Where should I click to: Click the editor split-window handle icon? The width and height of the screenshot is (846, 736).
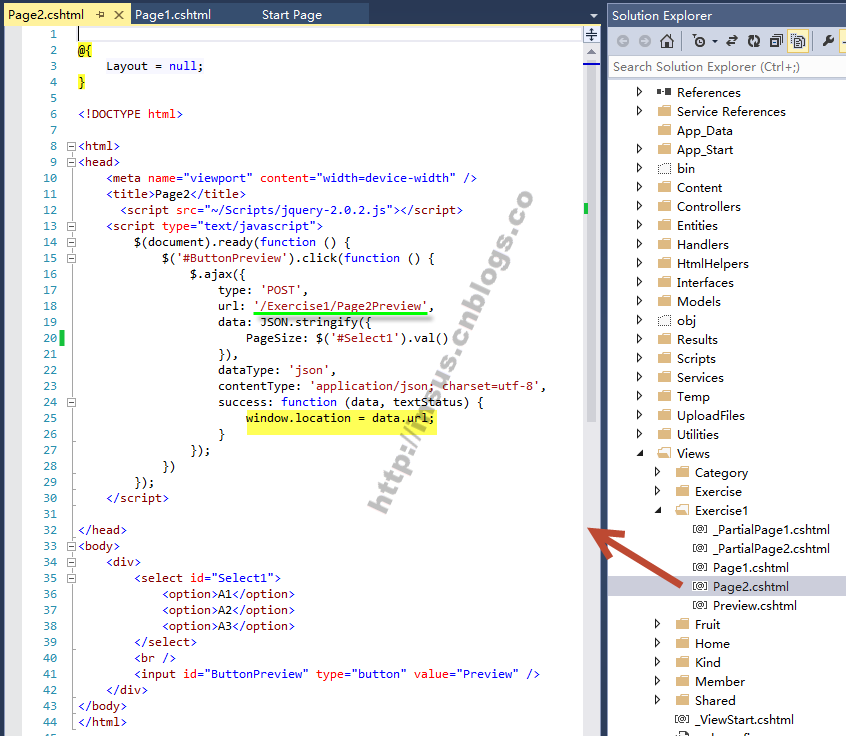pos(591,35)
